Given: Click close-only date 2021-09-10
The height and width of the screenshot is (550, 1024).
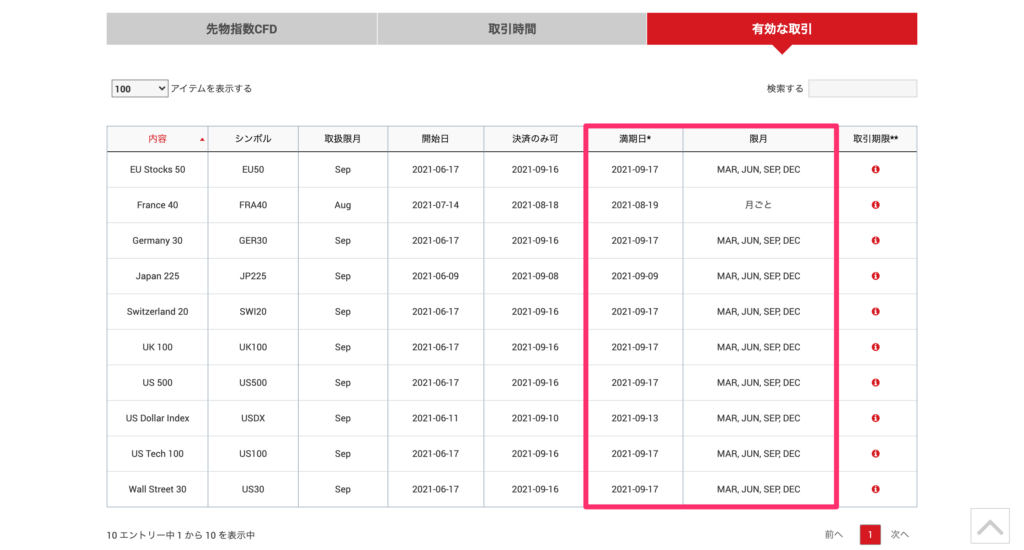Looking at the screenshot, I should click(535, 418).
